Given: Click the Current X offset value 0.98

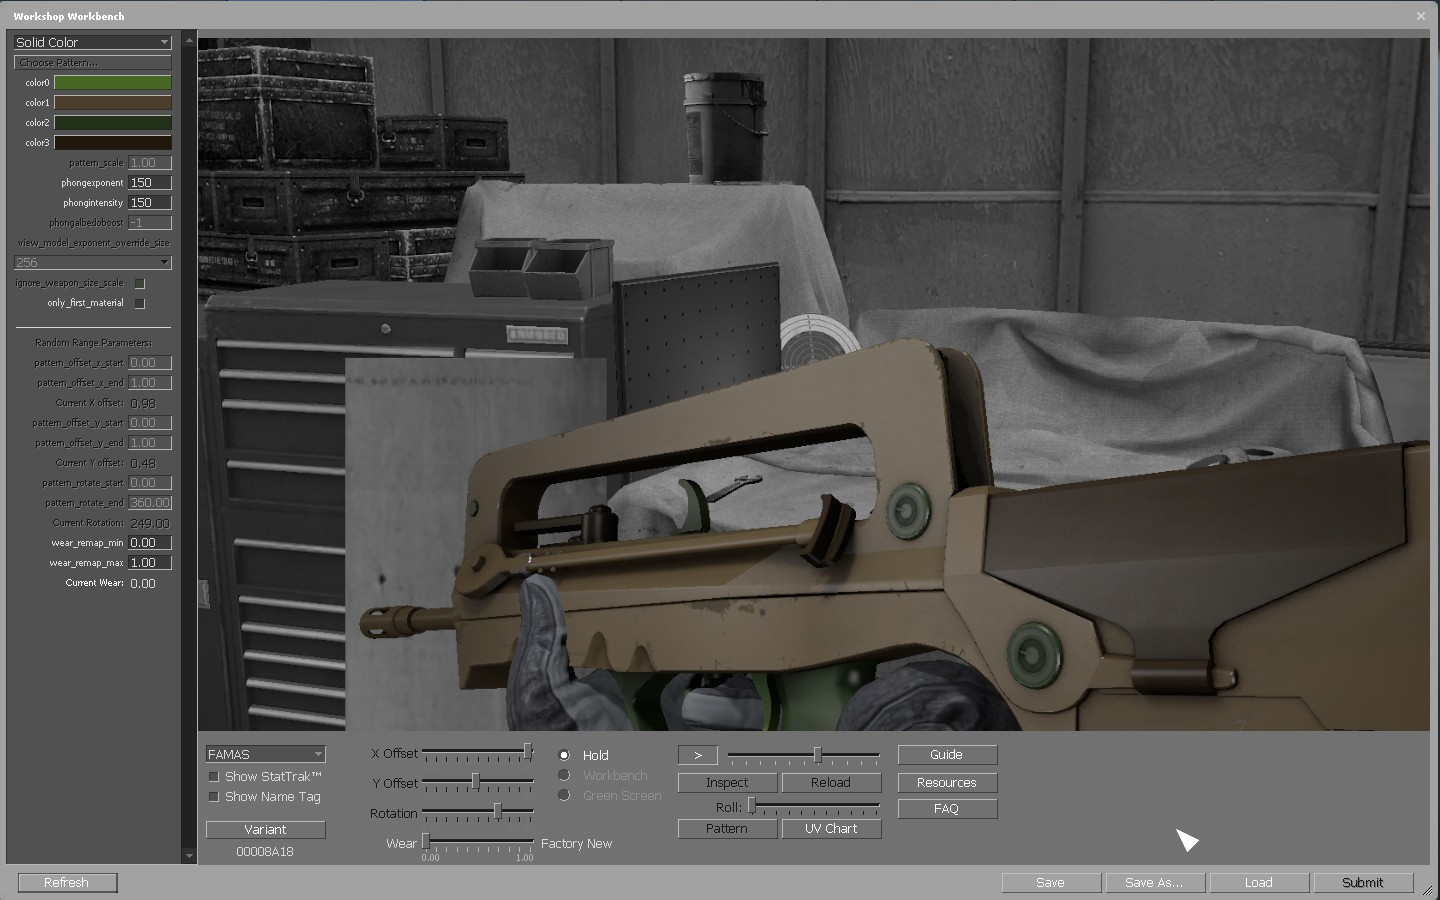Looking at the screenshot, I should pos(143,403).
